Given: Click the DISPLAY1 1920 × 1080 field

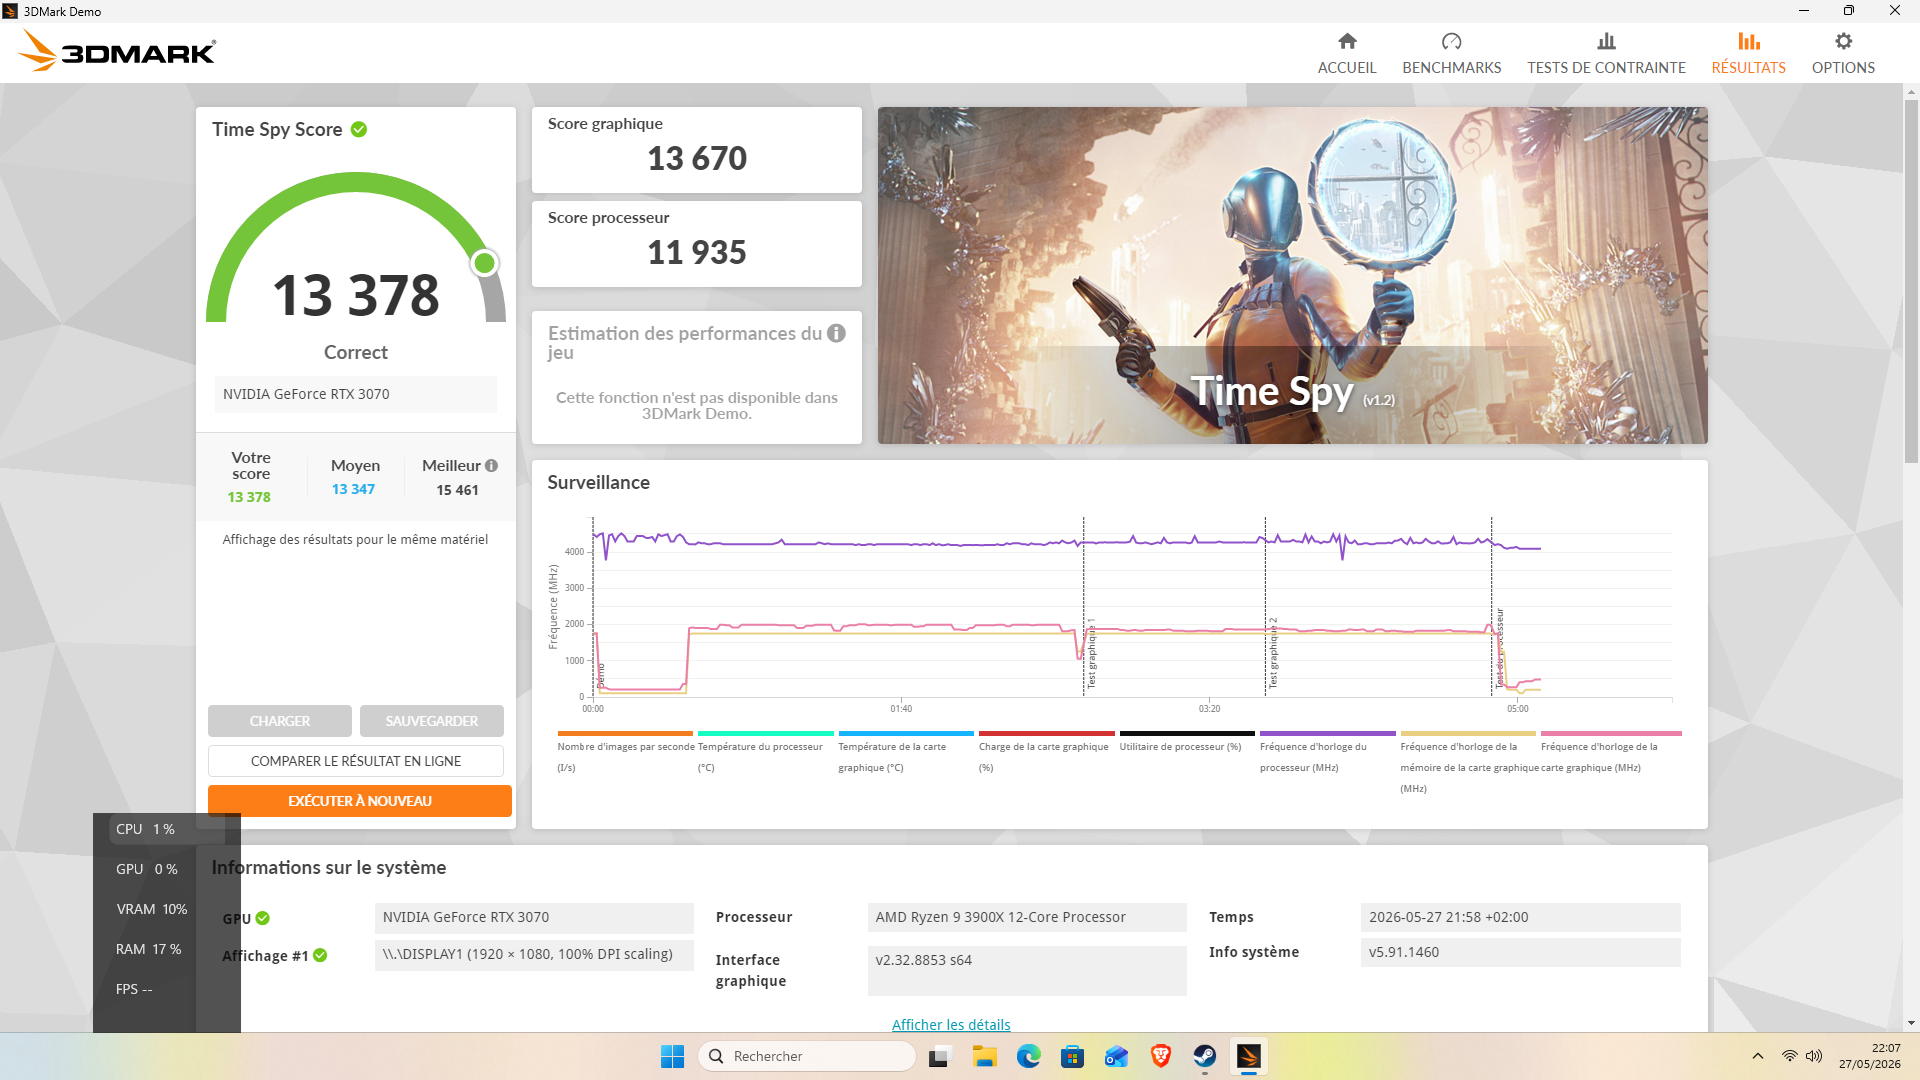Looking at the screenshot, I should [x=534, y=954].
